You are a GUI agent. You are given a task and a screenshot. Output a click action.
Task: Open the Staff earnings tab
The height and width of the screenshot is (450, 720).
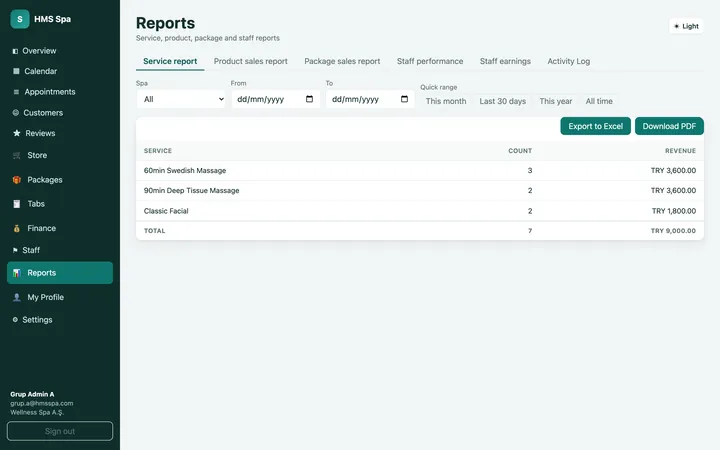click(x=505, y=61)
